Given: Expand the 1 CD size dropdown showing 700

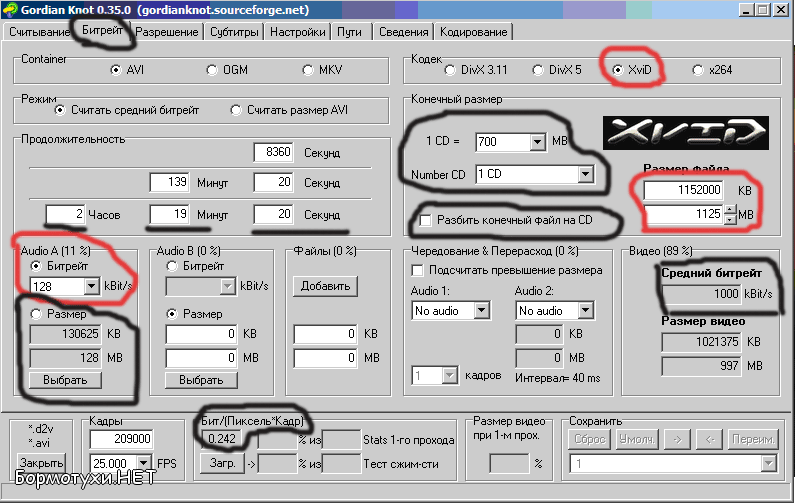Looking at the screenshot, I should pos(537,142).
